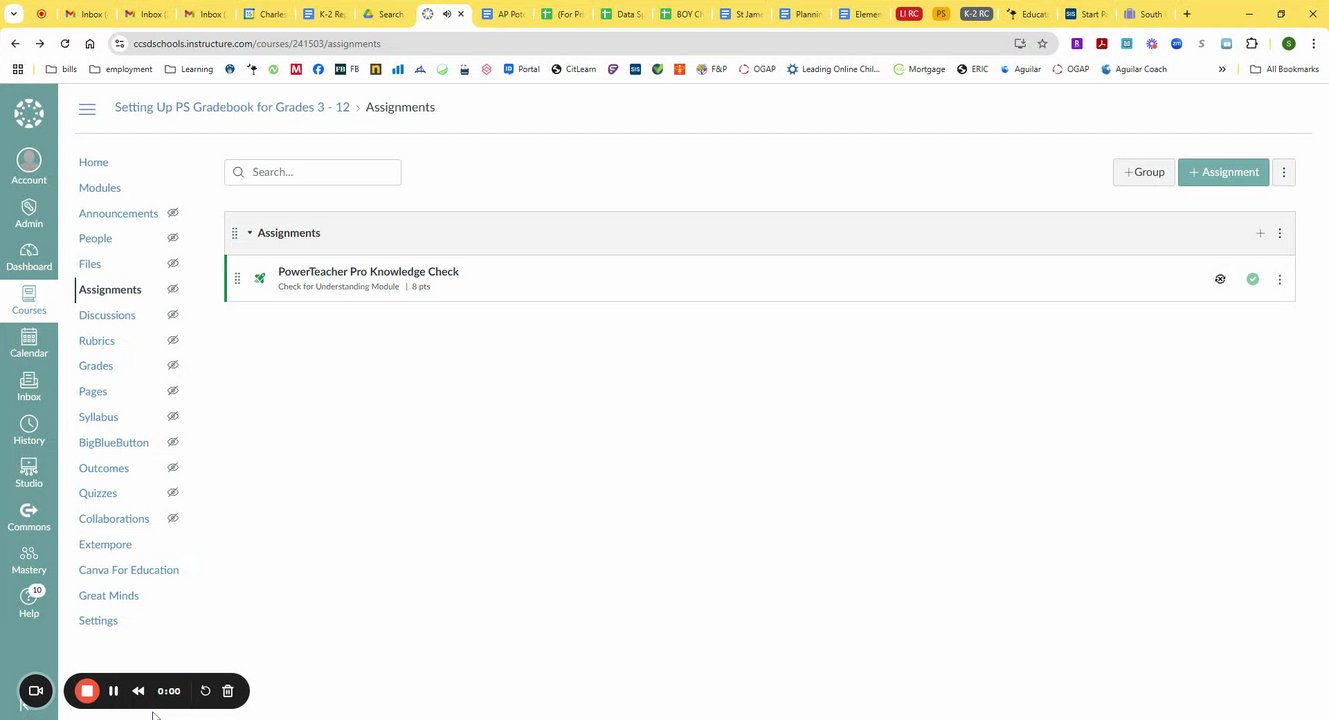Image resolution: width=1329 pixels, height=720 pixels.
Task: Toggle the hamburger course navigation menu
Action: tap(87, 108)
